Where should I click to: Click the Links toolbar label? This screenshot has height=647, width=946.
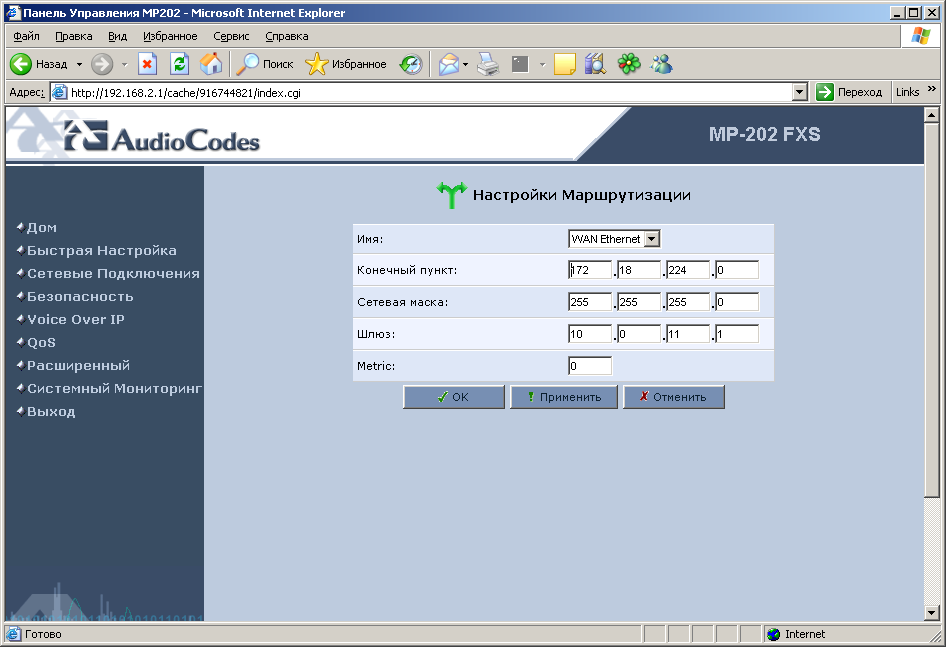click(x=907, y=92)
